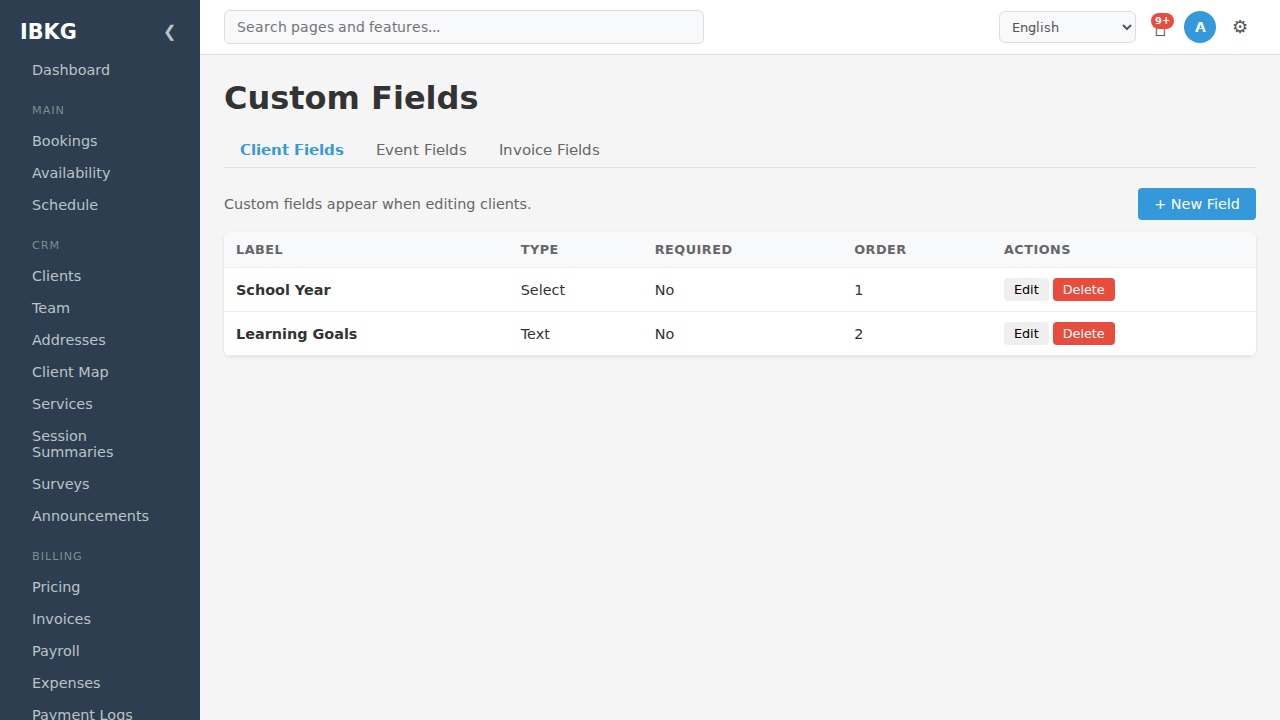Create a field with + New Field
This screenshot has height=720, width=1280.
pos(1197,204)
